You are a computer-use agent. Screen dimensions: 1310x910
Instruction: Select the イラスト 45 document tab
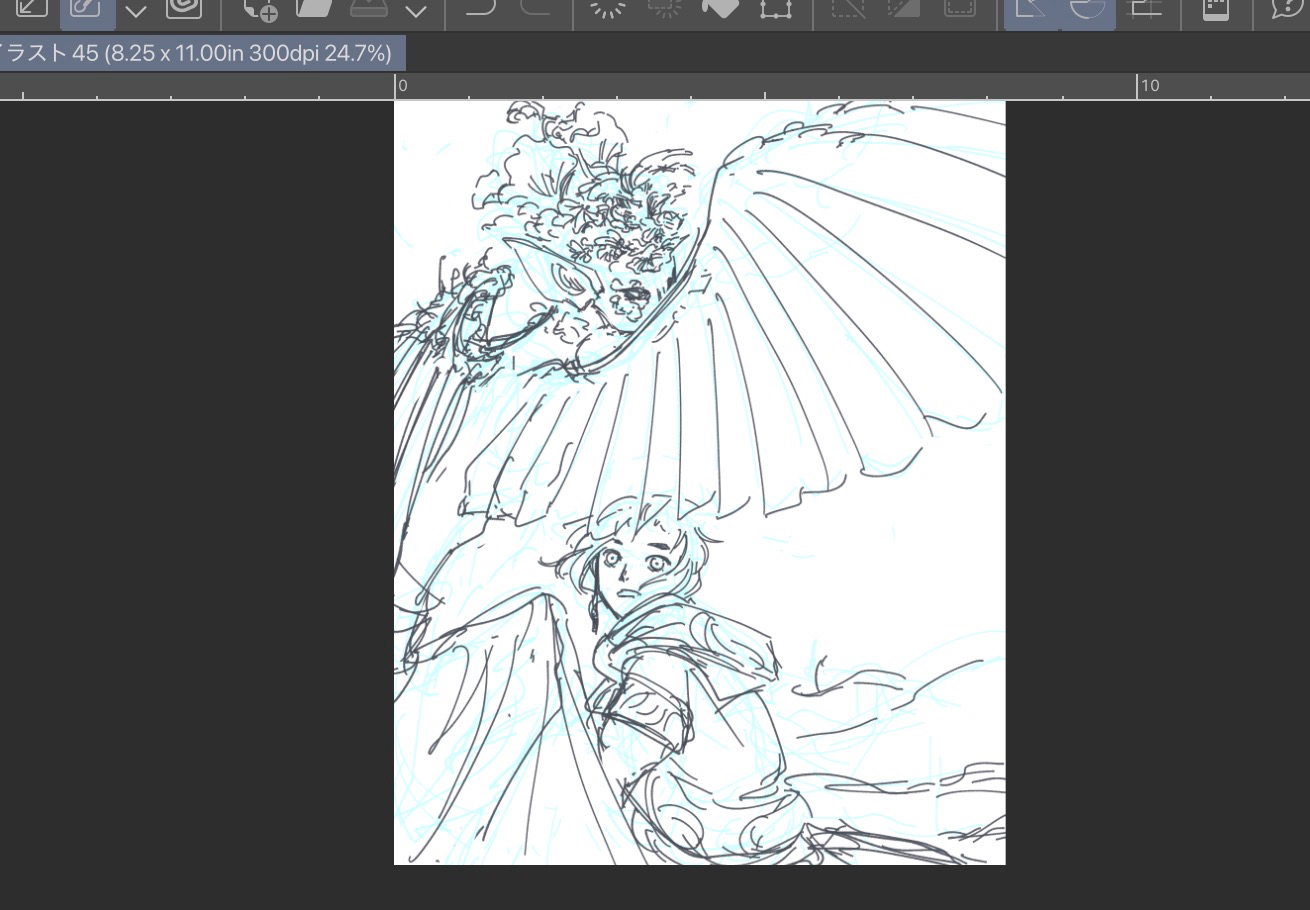click(x=200, y=54)
